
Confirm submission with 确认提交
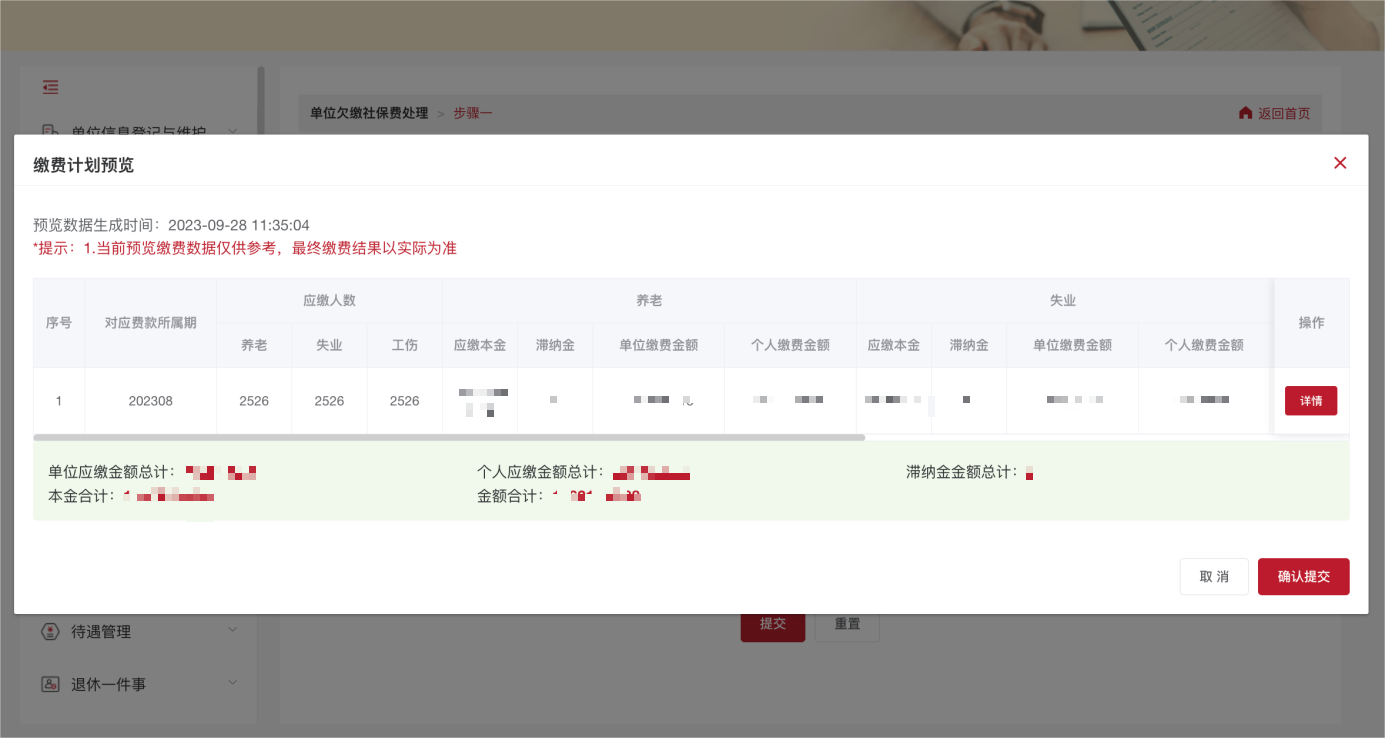point(1303,576)
